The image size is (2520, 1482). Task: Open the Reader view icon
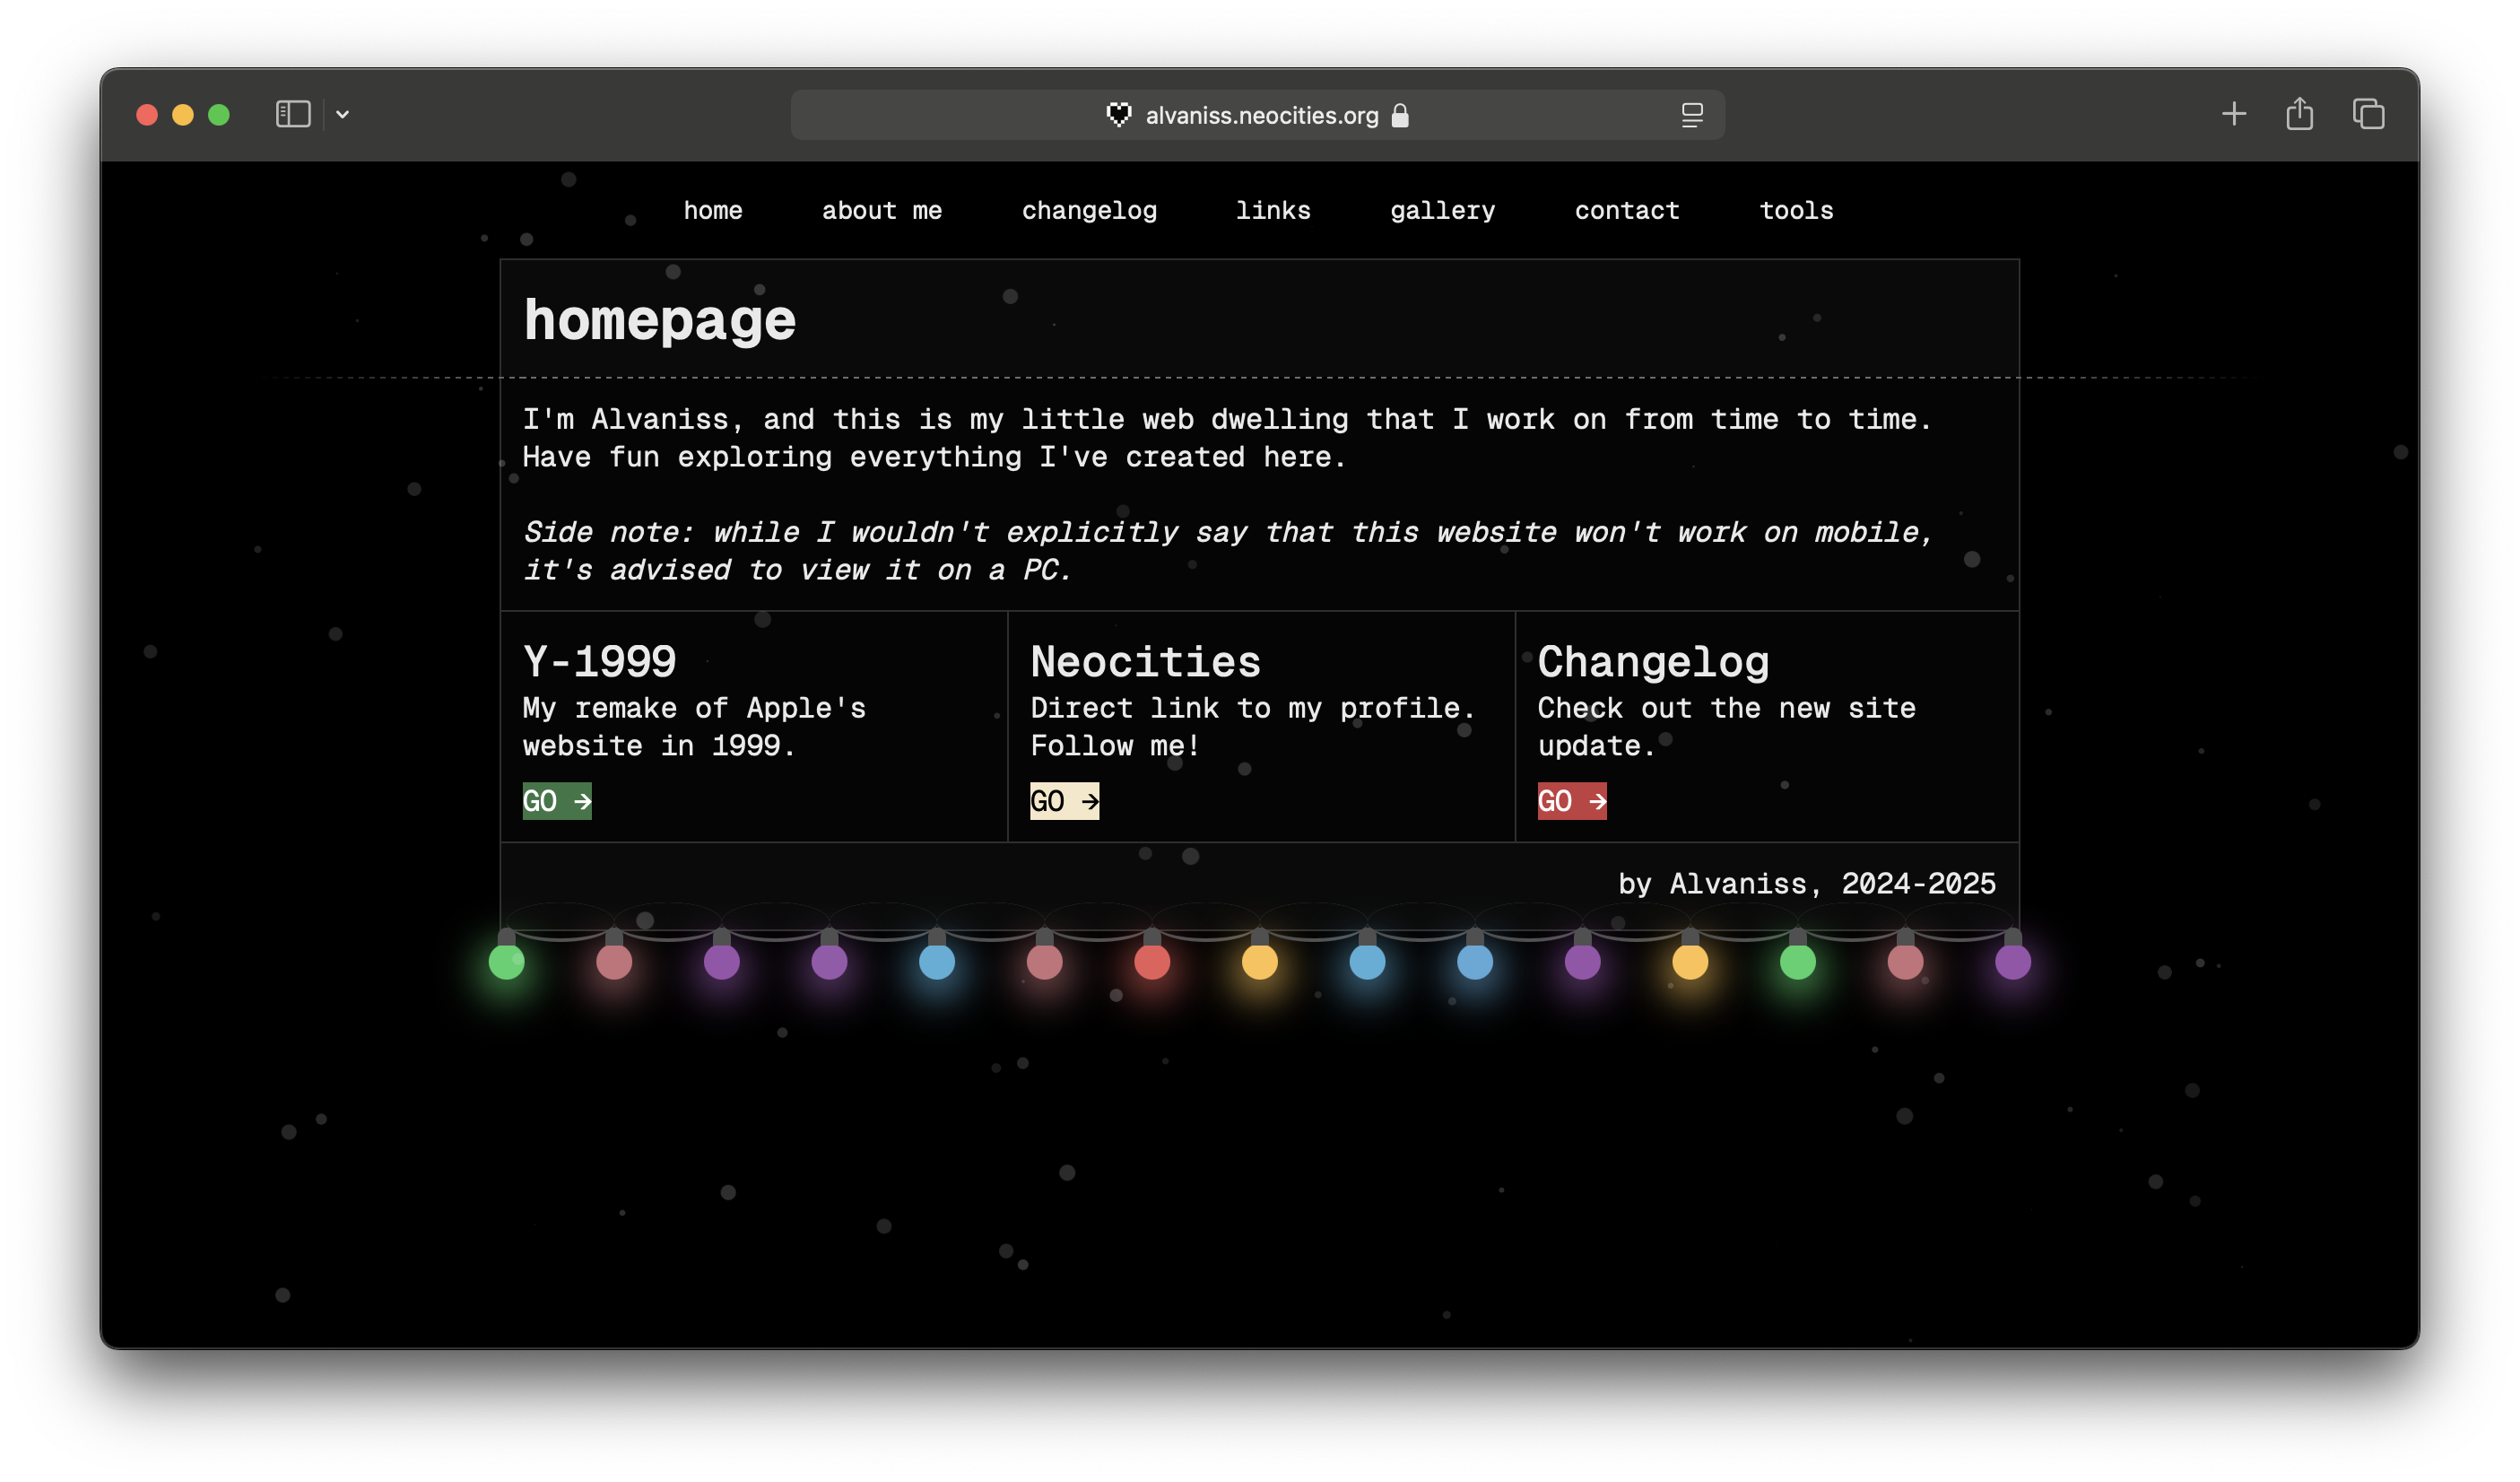1691,115
